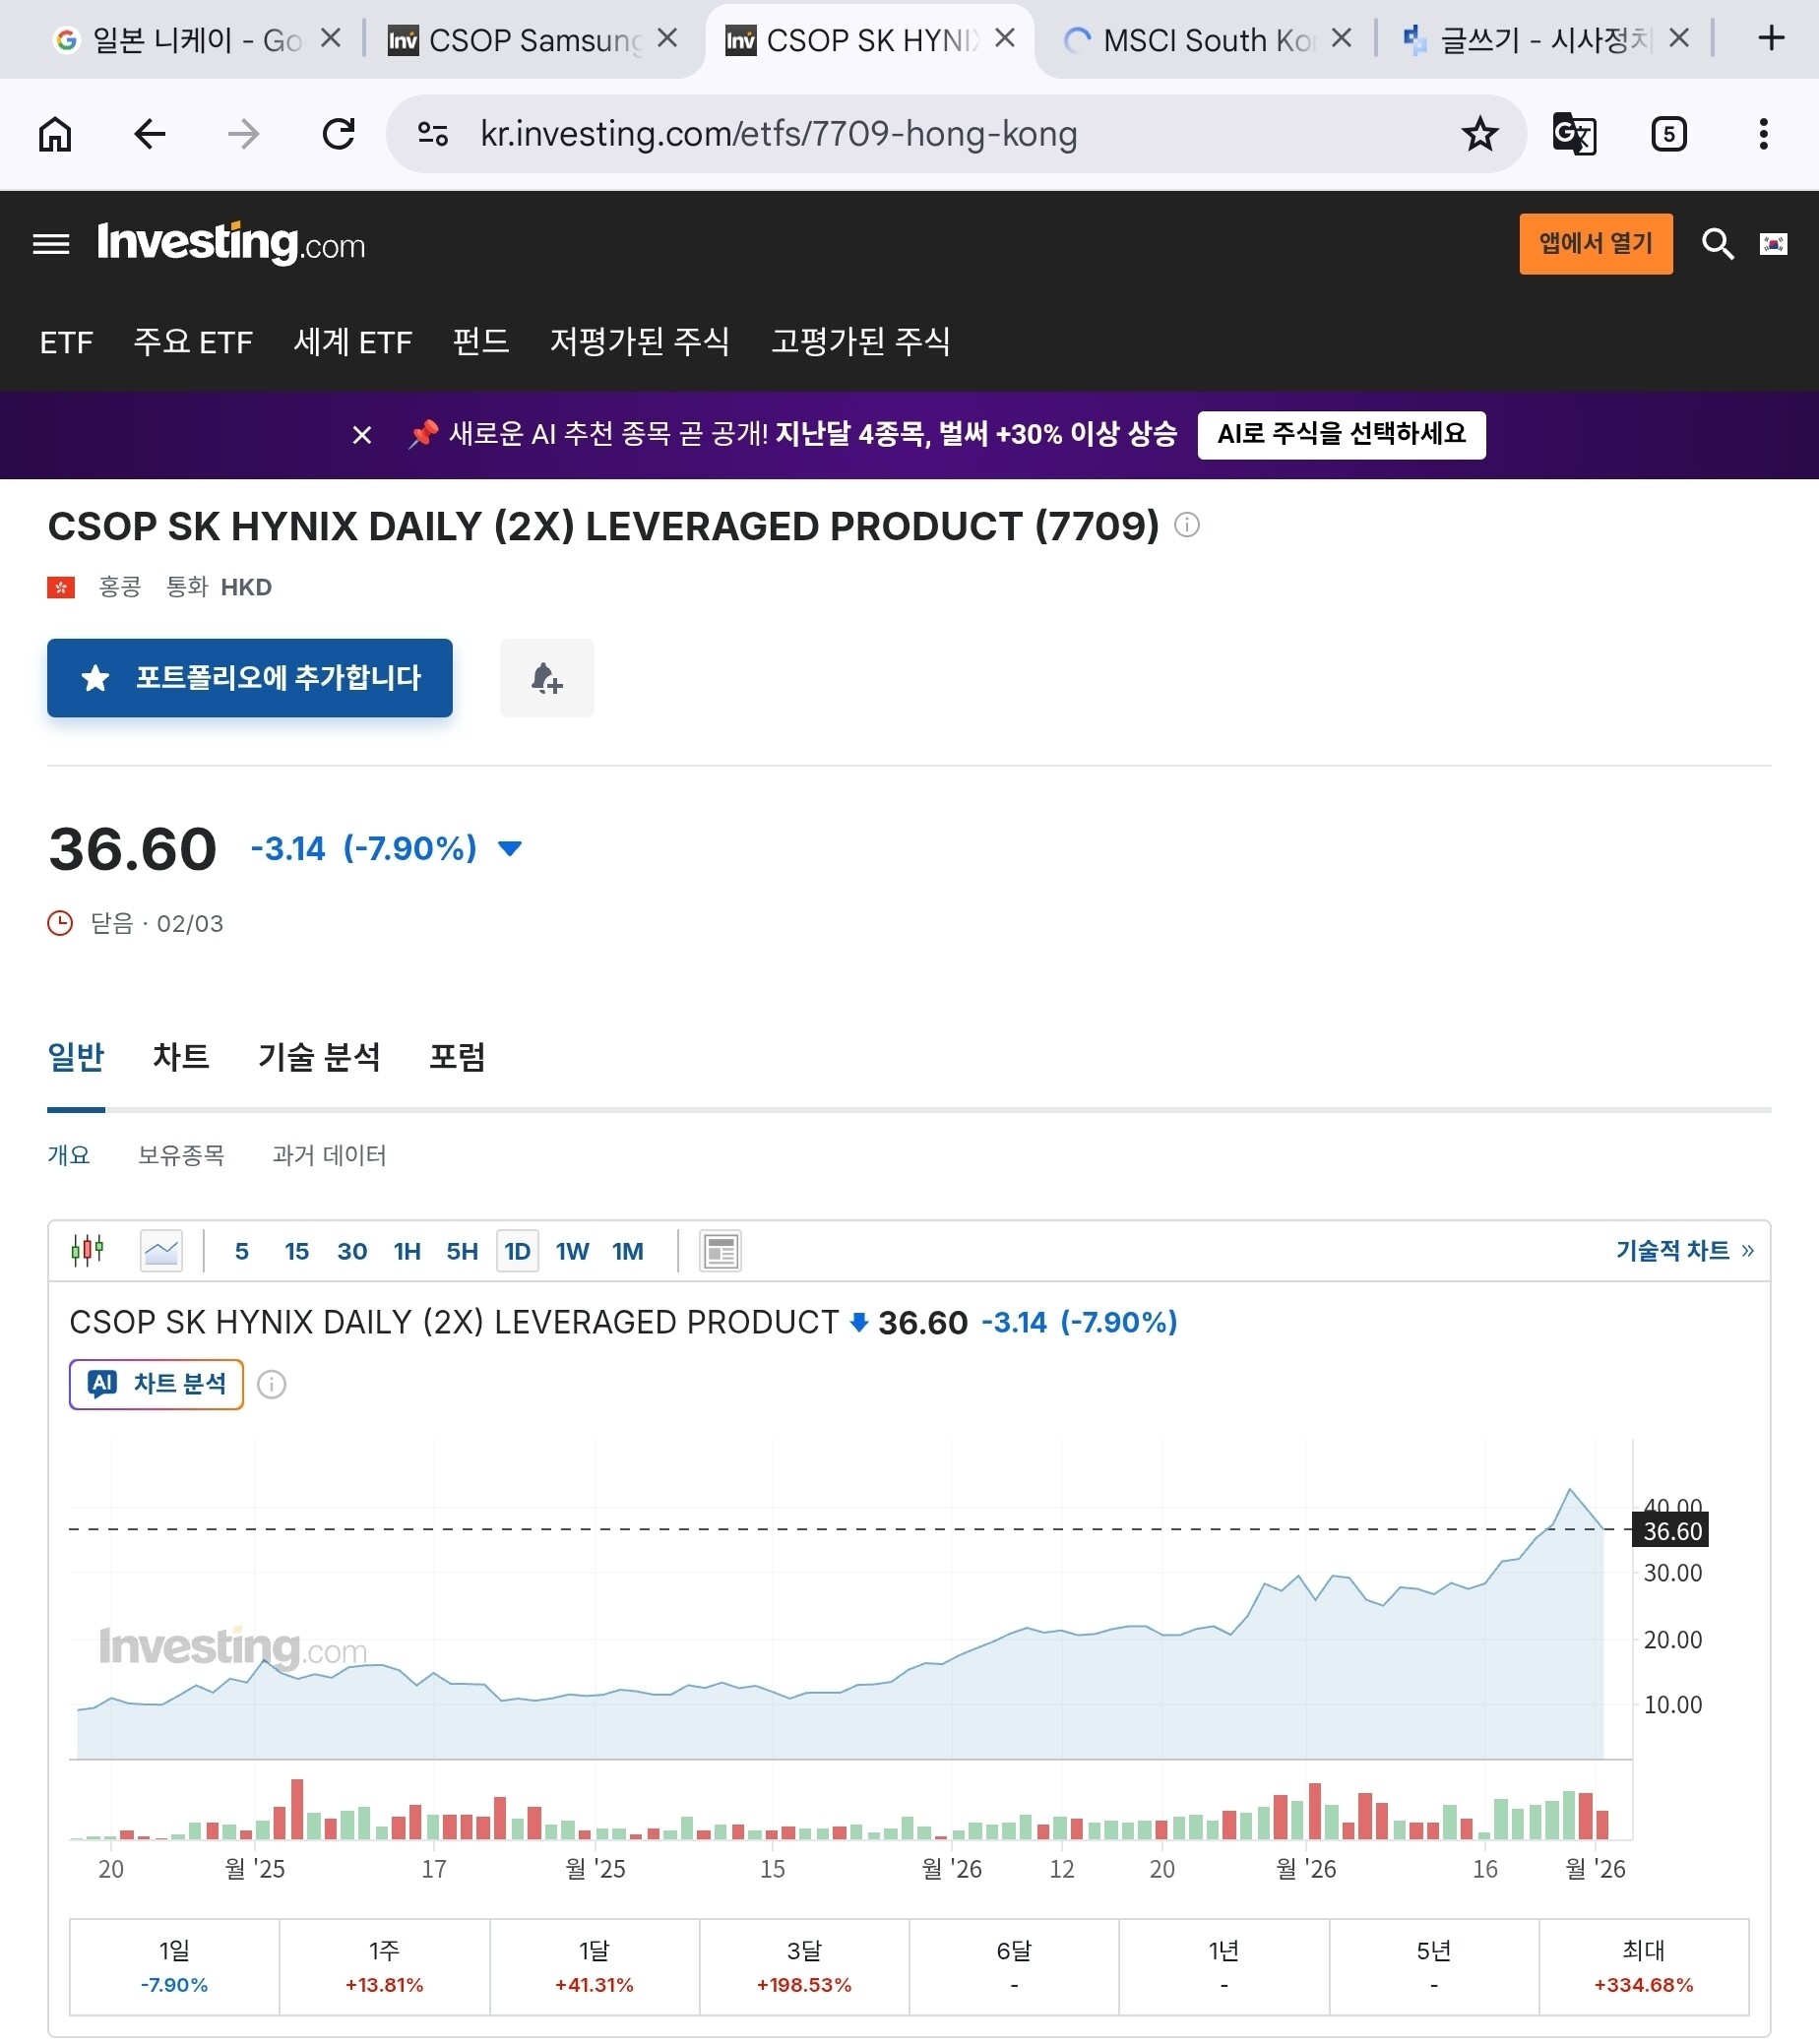The height and width of the screenshot is (2044, 1819).
Task: Open the chart news overlay icon
Action: coord(721,1251)
